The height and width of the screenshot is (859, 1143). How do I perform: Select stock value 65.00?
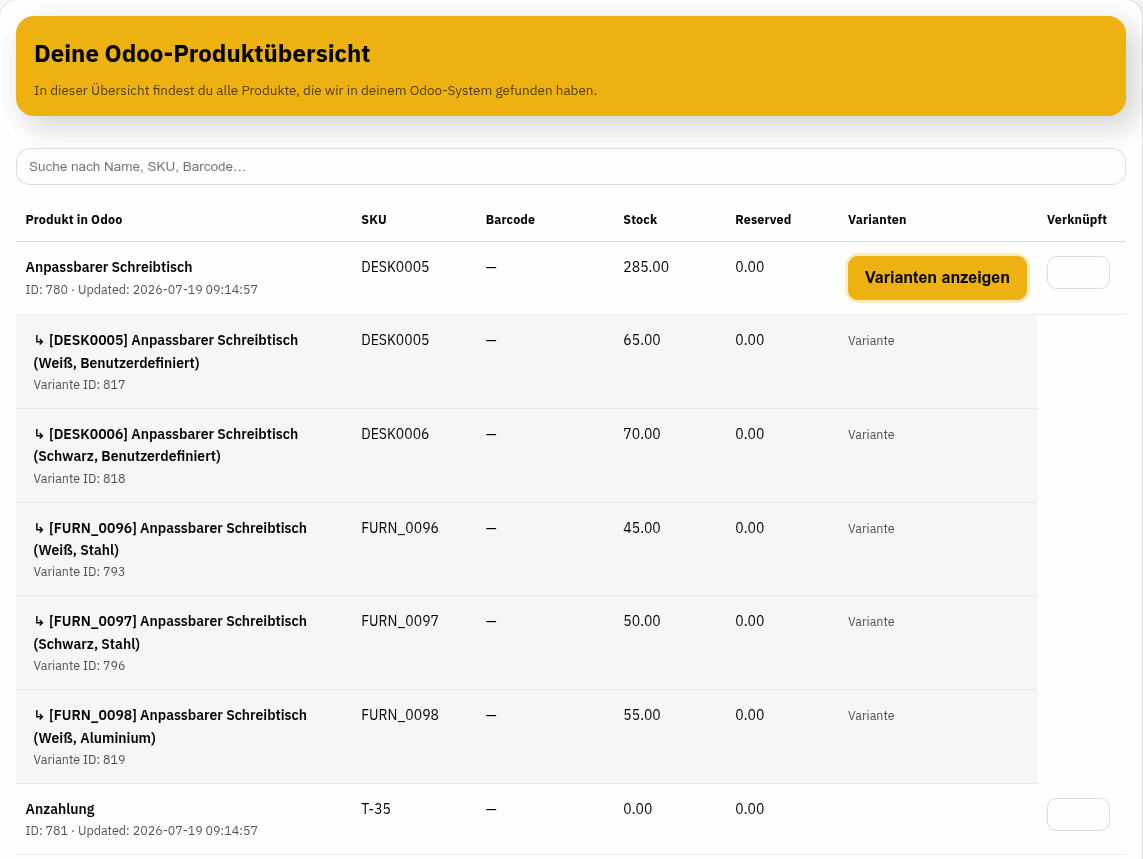[x=641, y=340]
